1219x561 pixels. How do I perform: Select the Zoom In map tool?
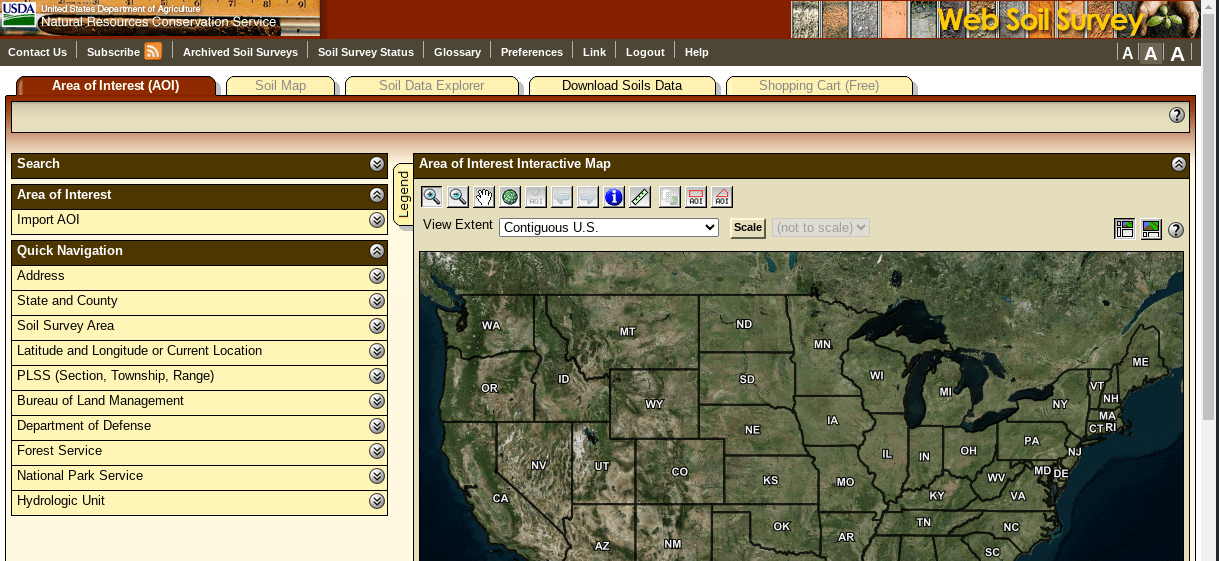(x=432, y=197)
